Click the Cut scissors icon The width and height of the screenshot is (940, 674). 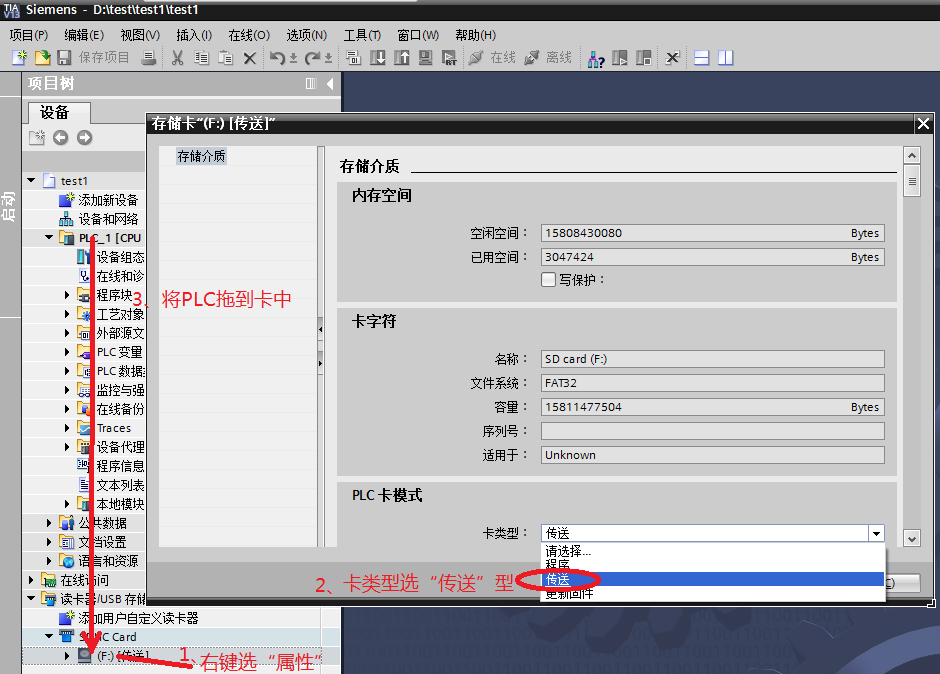(177, 58)
